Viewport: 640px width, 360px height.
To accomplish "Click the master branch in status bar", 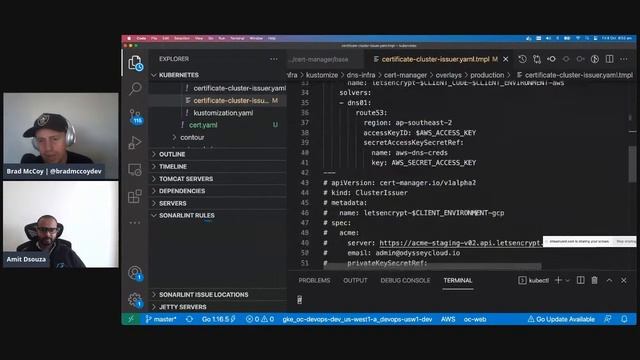I will tap(161, 319).
